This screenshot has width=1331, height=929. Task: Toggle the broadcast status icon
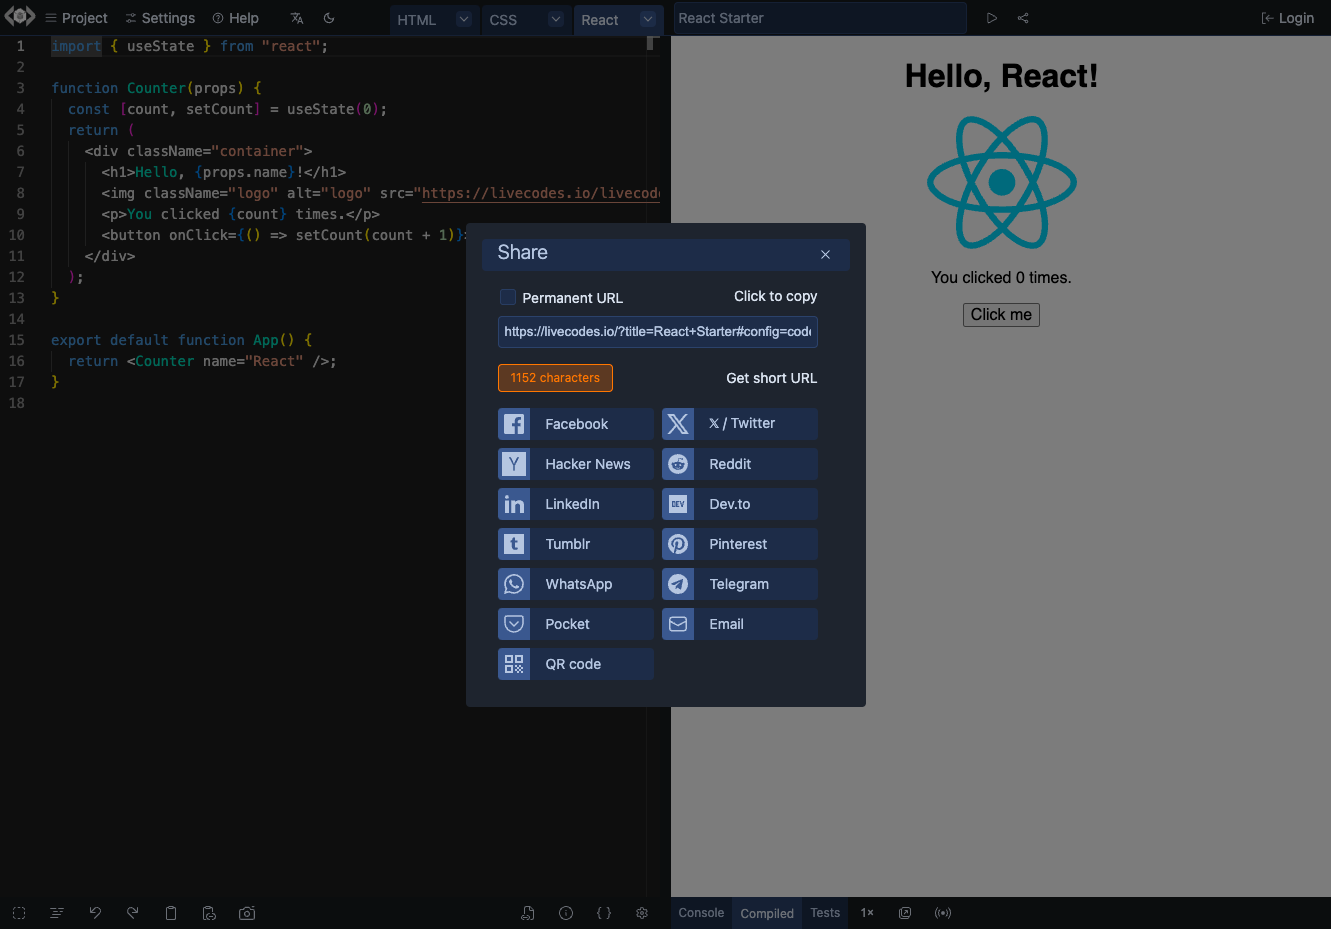click(943, 913)
